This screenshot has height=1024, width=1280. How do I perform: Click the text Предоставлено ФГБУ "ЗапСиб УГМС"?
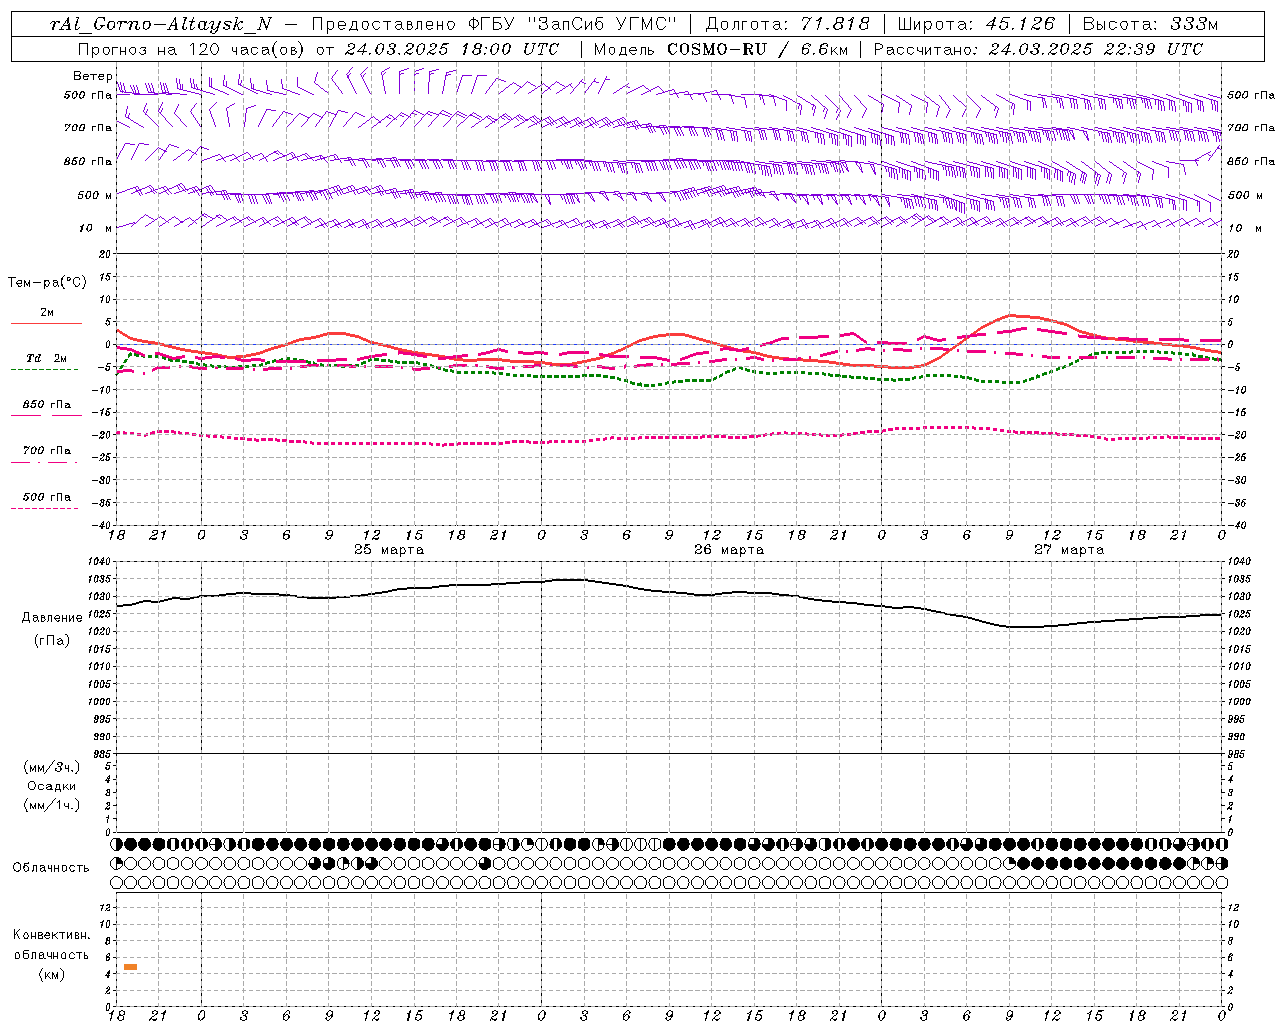[494, 24]
